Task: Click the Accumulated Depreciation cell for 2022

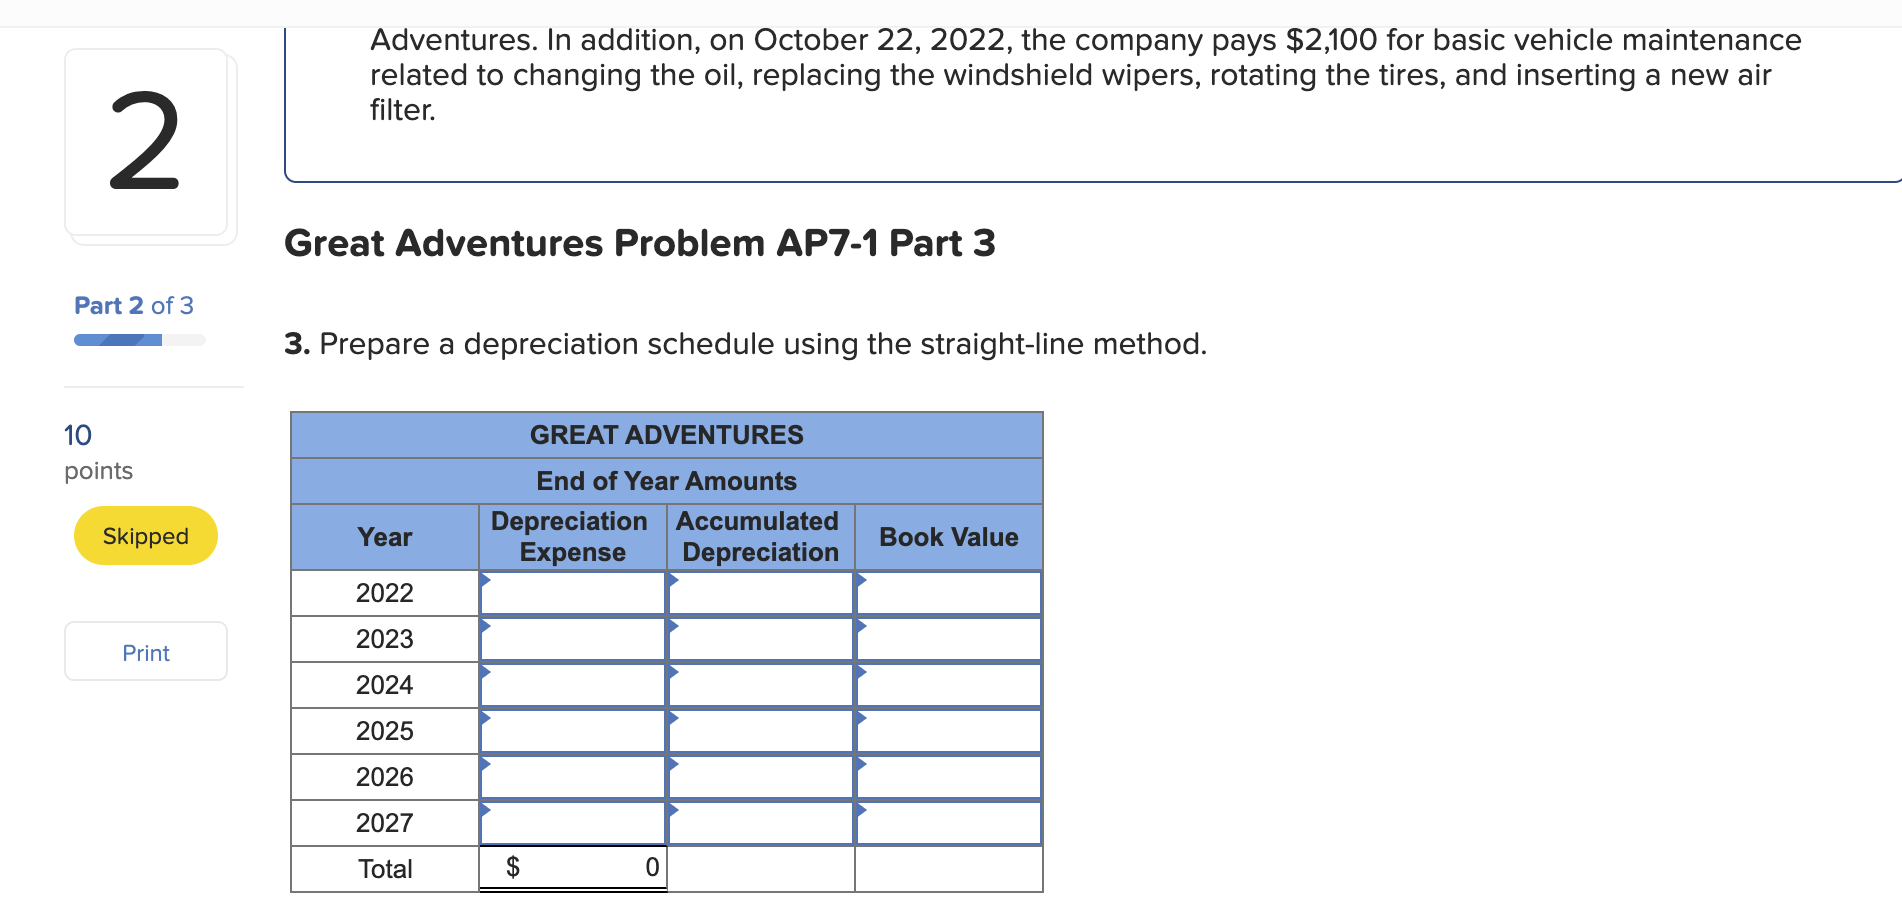Action: pyautogui.click(x=760, y=592)
